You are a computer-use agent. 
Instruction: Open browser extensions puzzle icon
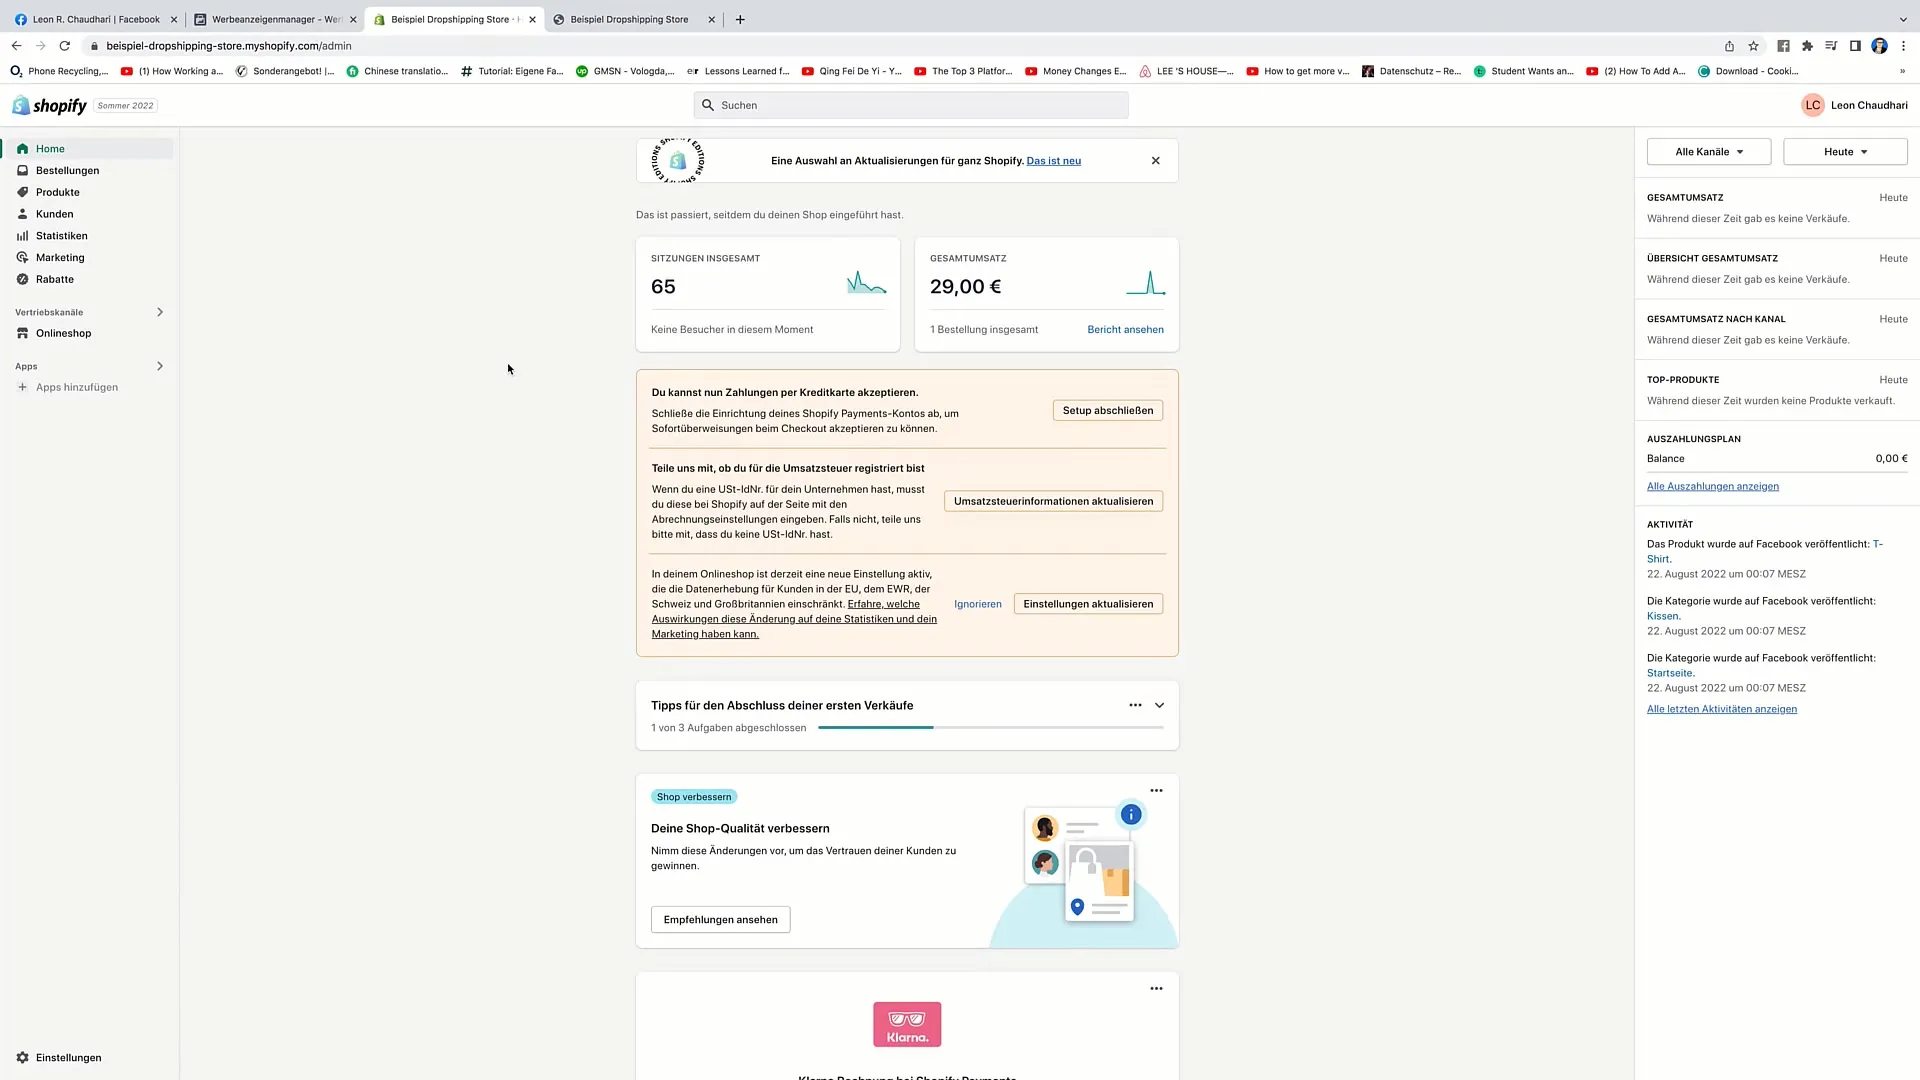[x=1807, y=46]
